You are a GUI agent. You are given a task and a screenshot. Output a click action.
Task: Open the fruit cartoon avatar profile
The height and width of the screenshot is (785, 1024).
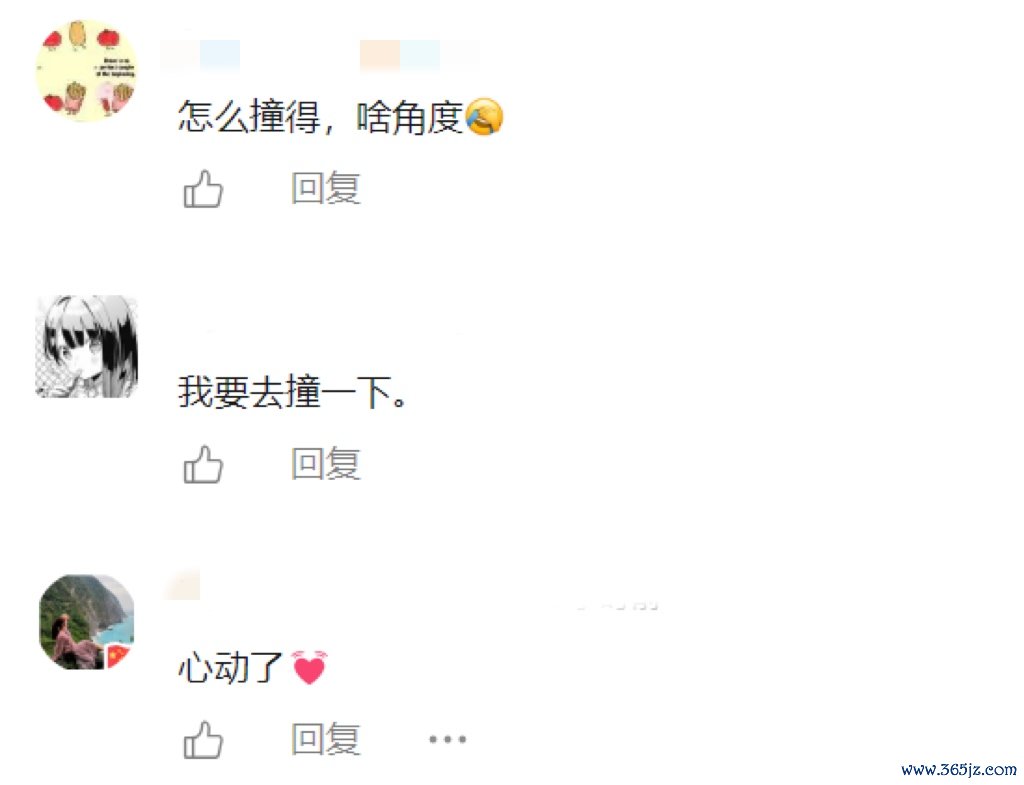[86, 70]
